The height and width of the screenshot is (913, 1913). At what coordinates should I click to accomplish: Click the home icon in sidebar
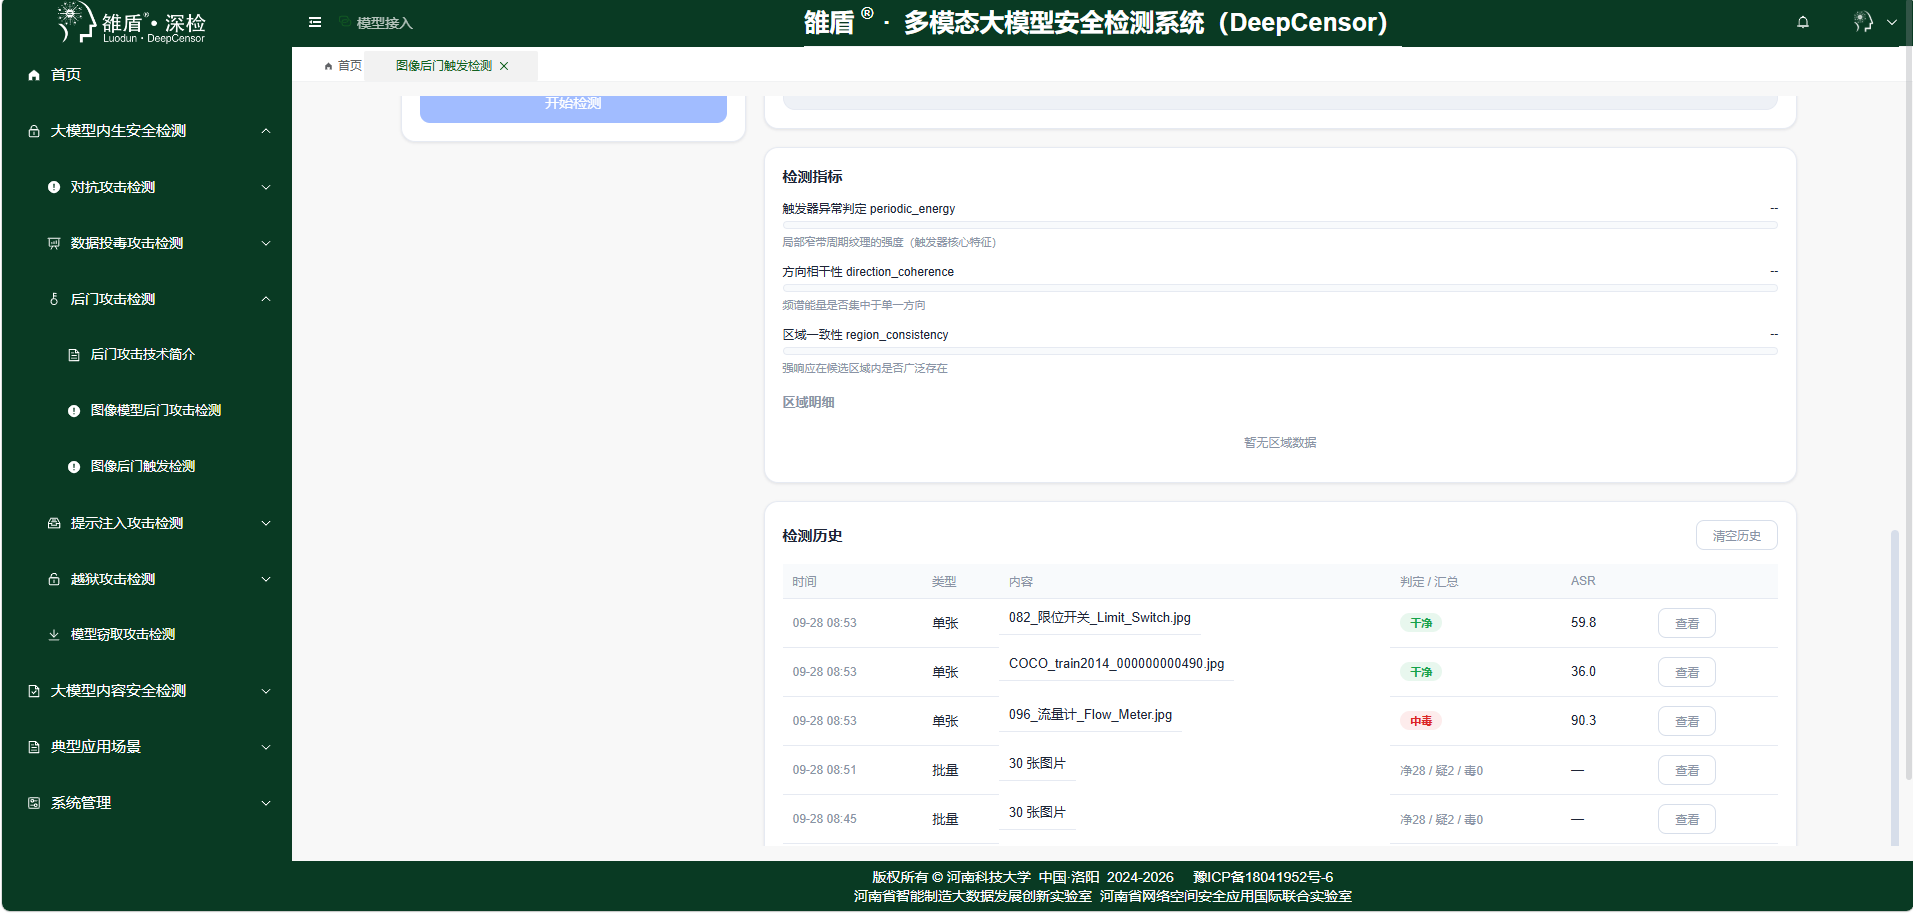[x=34, y=75]
